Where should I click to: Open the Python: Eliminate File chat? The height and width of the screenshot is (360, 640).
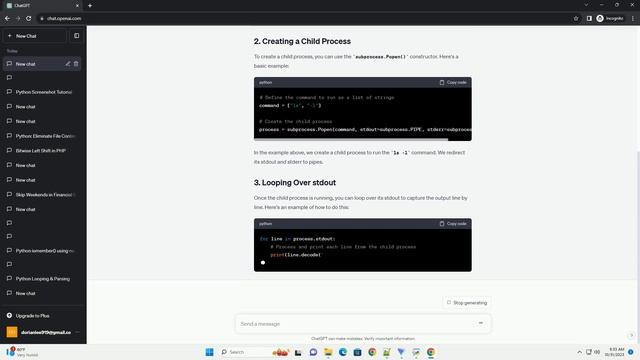pos(43,136)
